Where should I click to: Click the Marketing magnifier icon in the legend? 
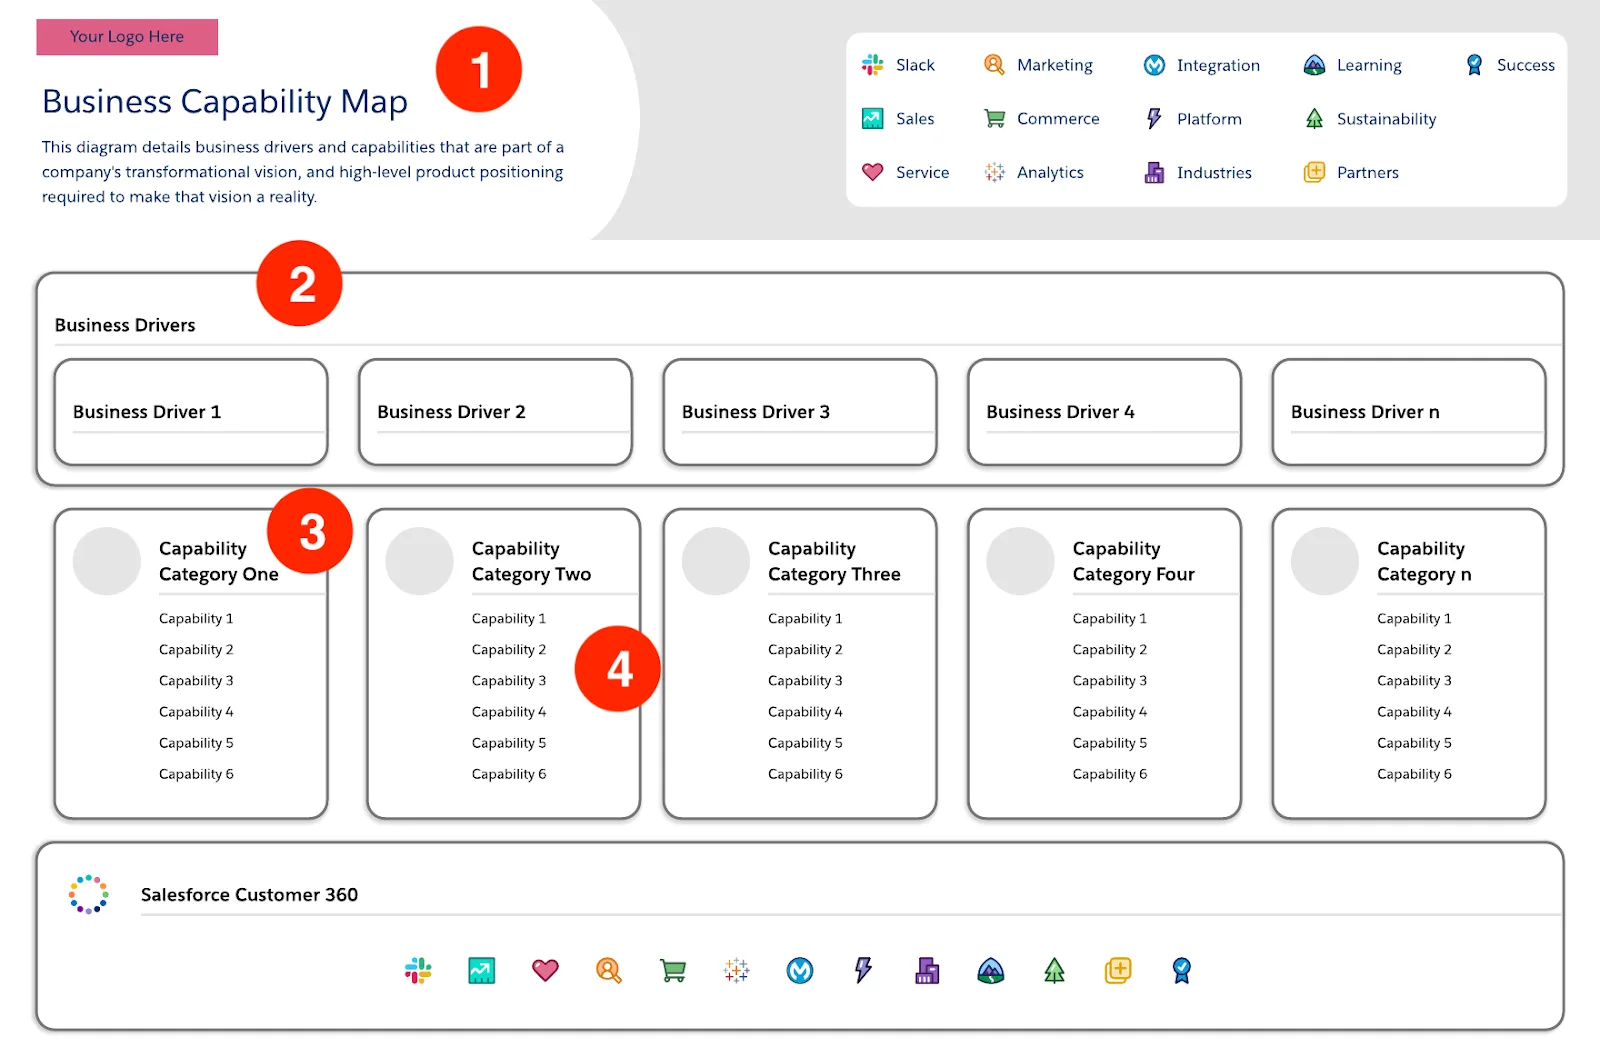pos(994,65)
